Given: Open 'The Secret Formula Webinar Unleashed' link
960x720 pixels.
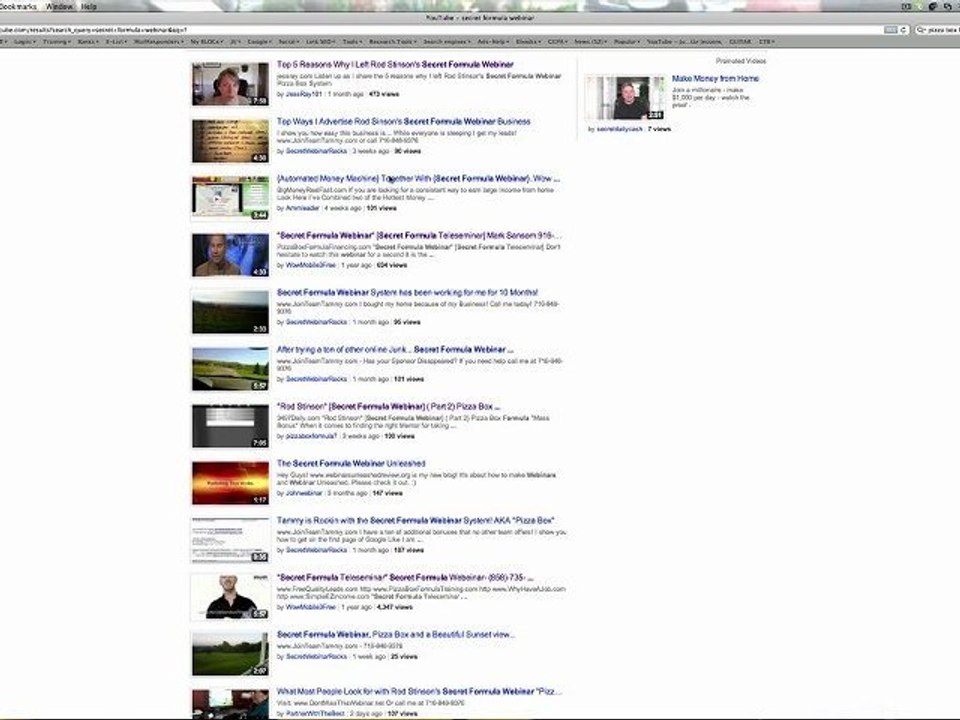Looking at the screenshot, I should (x=351, y=463).
